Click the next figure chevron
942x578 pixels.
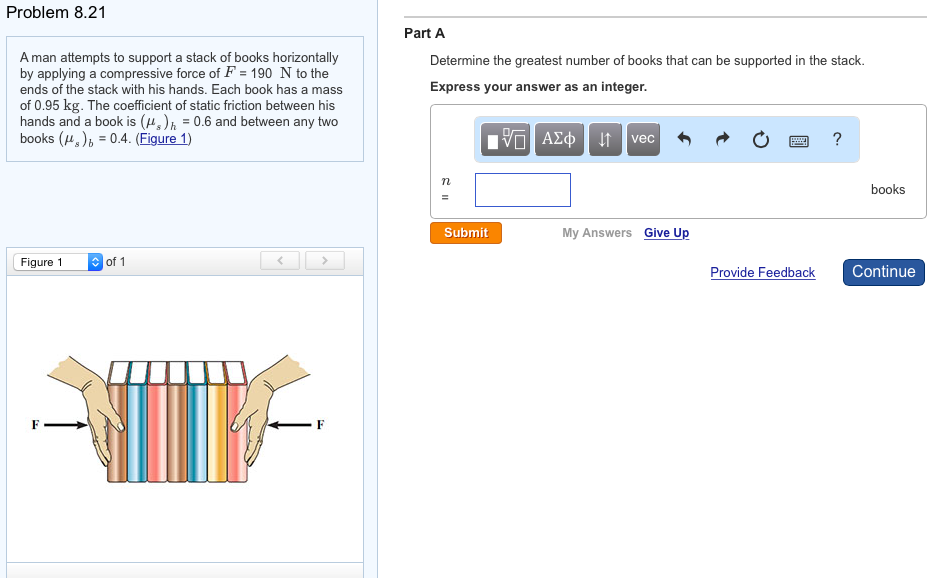pyautogui.click(x=324, y=260)
